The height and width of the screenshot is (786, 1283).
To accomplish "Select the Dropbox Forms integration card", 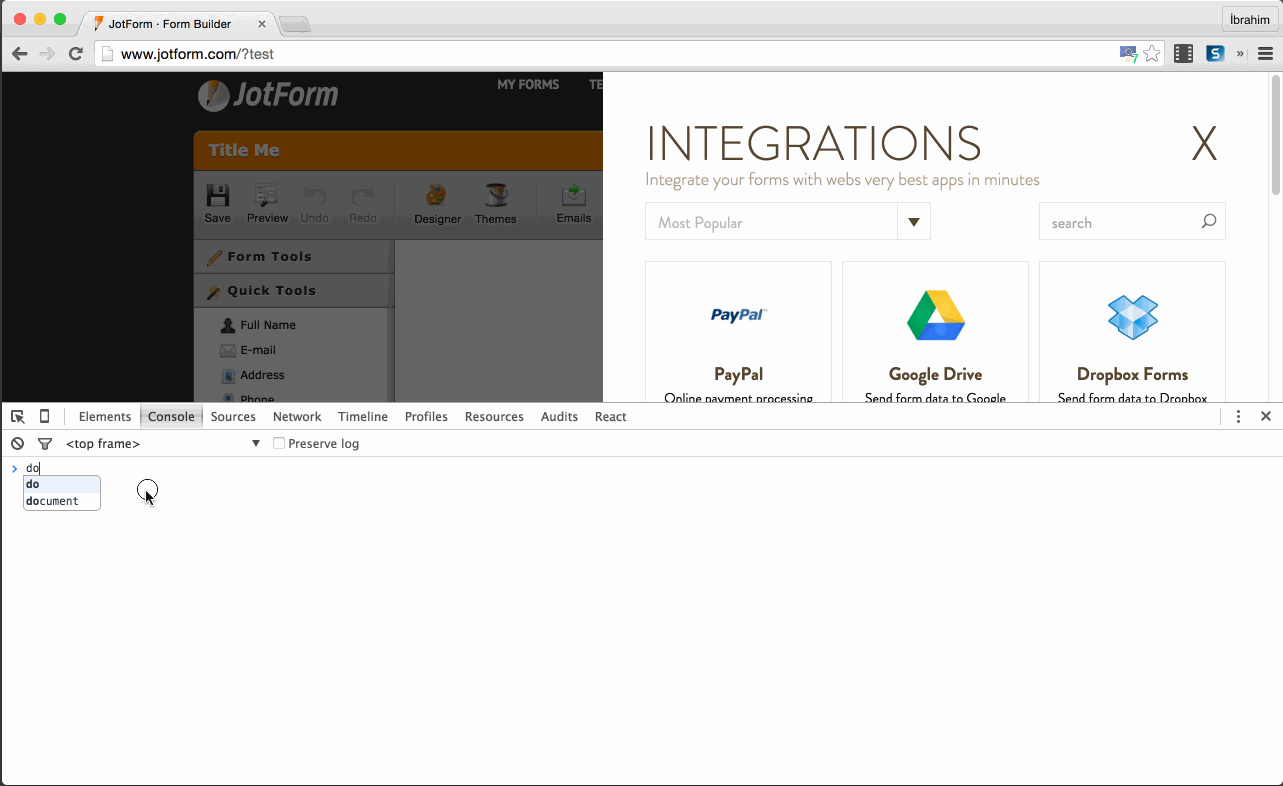I will [1132, 332].
